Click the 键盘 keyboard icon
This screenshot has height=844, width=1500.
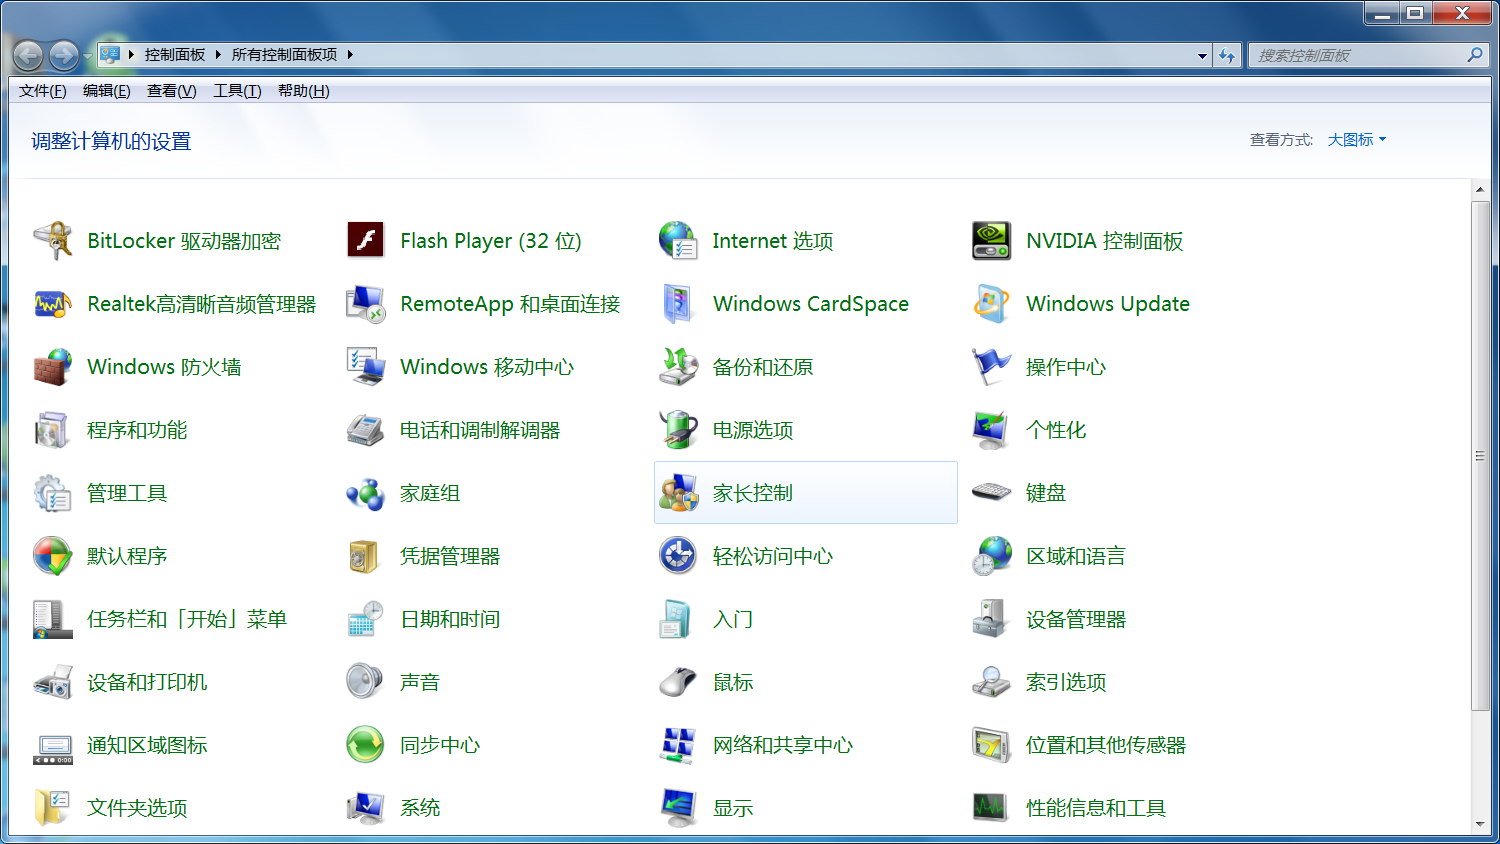[991, 493]
